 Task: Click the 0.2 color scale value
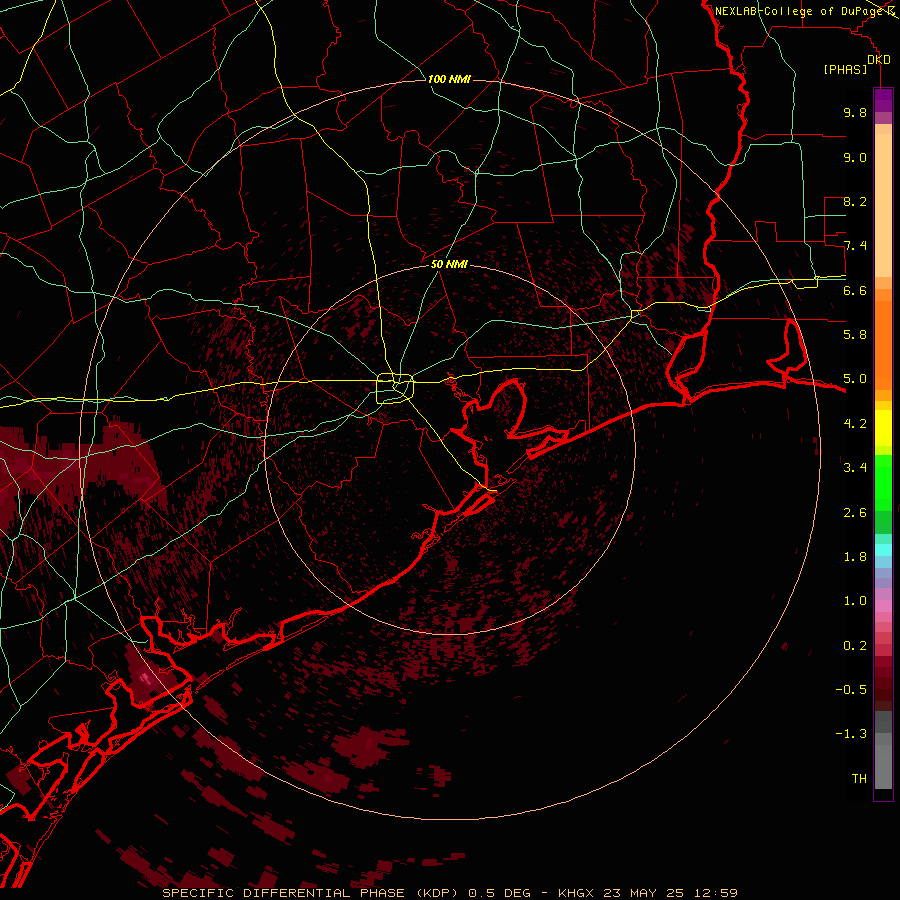click(855, 646)
